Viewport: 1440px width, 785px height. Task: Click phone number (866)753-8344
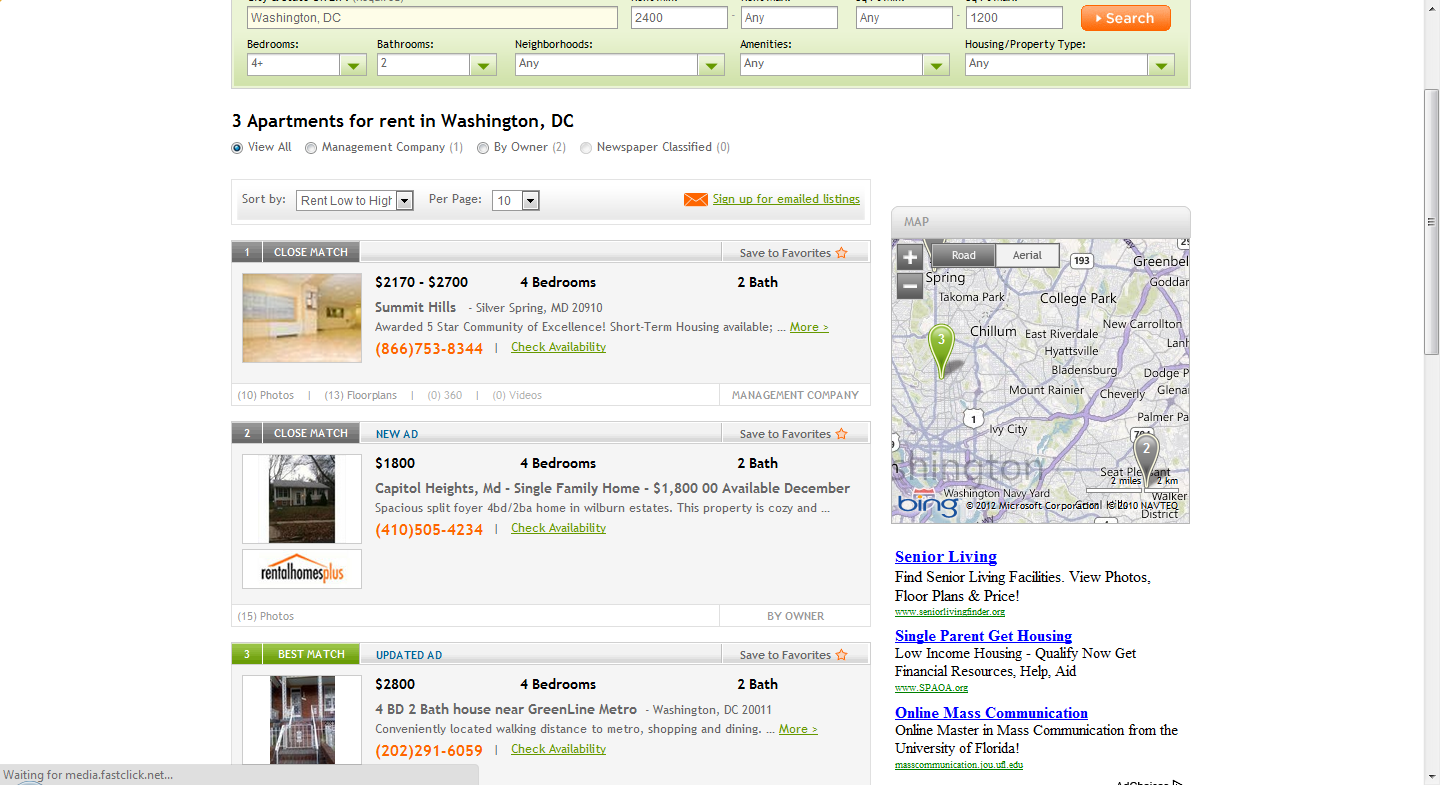coord(429,349)
